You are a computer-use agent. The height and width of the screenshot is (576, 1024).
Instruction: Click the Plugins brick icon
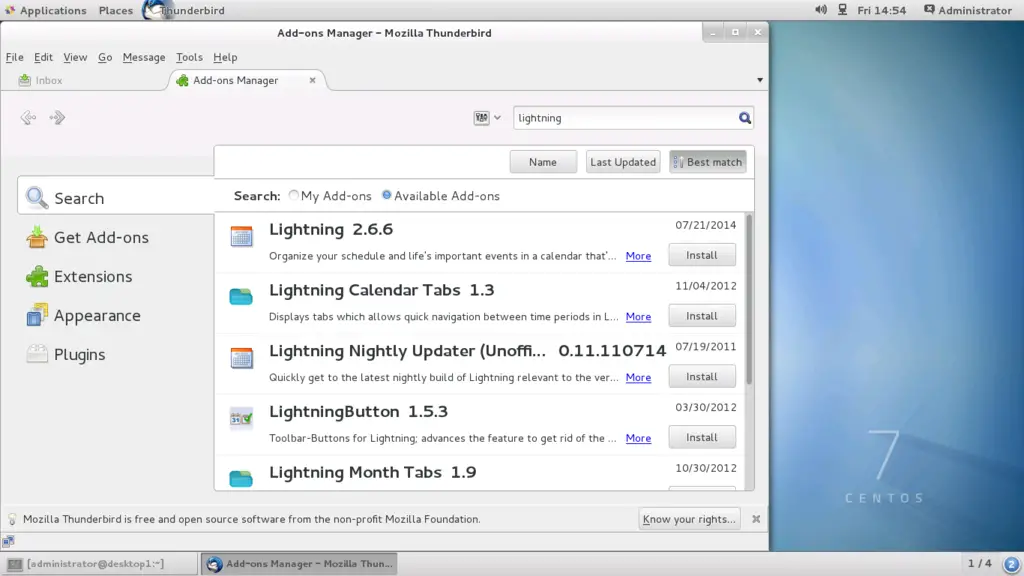(x=37, y=354)
